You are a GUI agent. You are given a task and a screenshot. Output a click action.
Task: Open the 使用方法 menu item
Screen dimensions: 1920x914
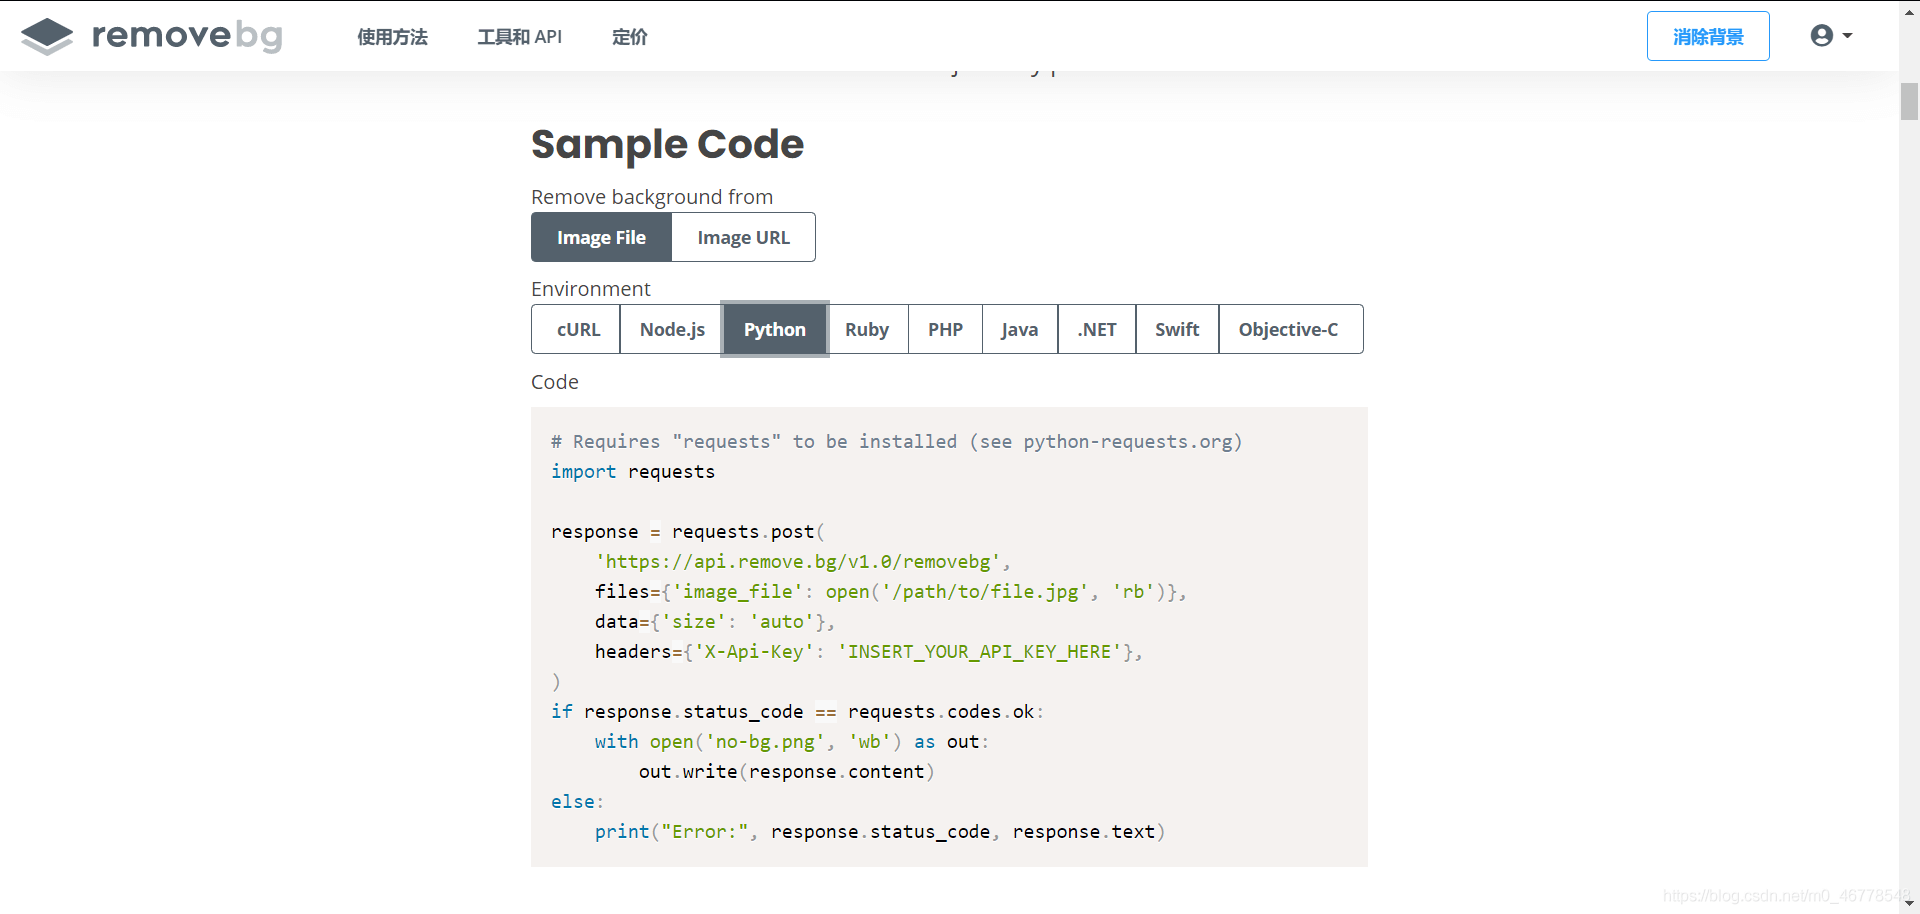pos(392,37)
